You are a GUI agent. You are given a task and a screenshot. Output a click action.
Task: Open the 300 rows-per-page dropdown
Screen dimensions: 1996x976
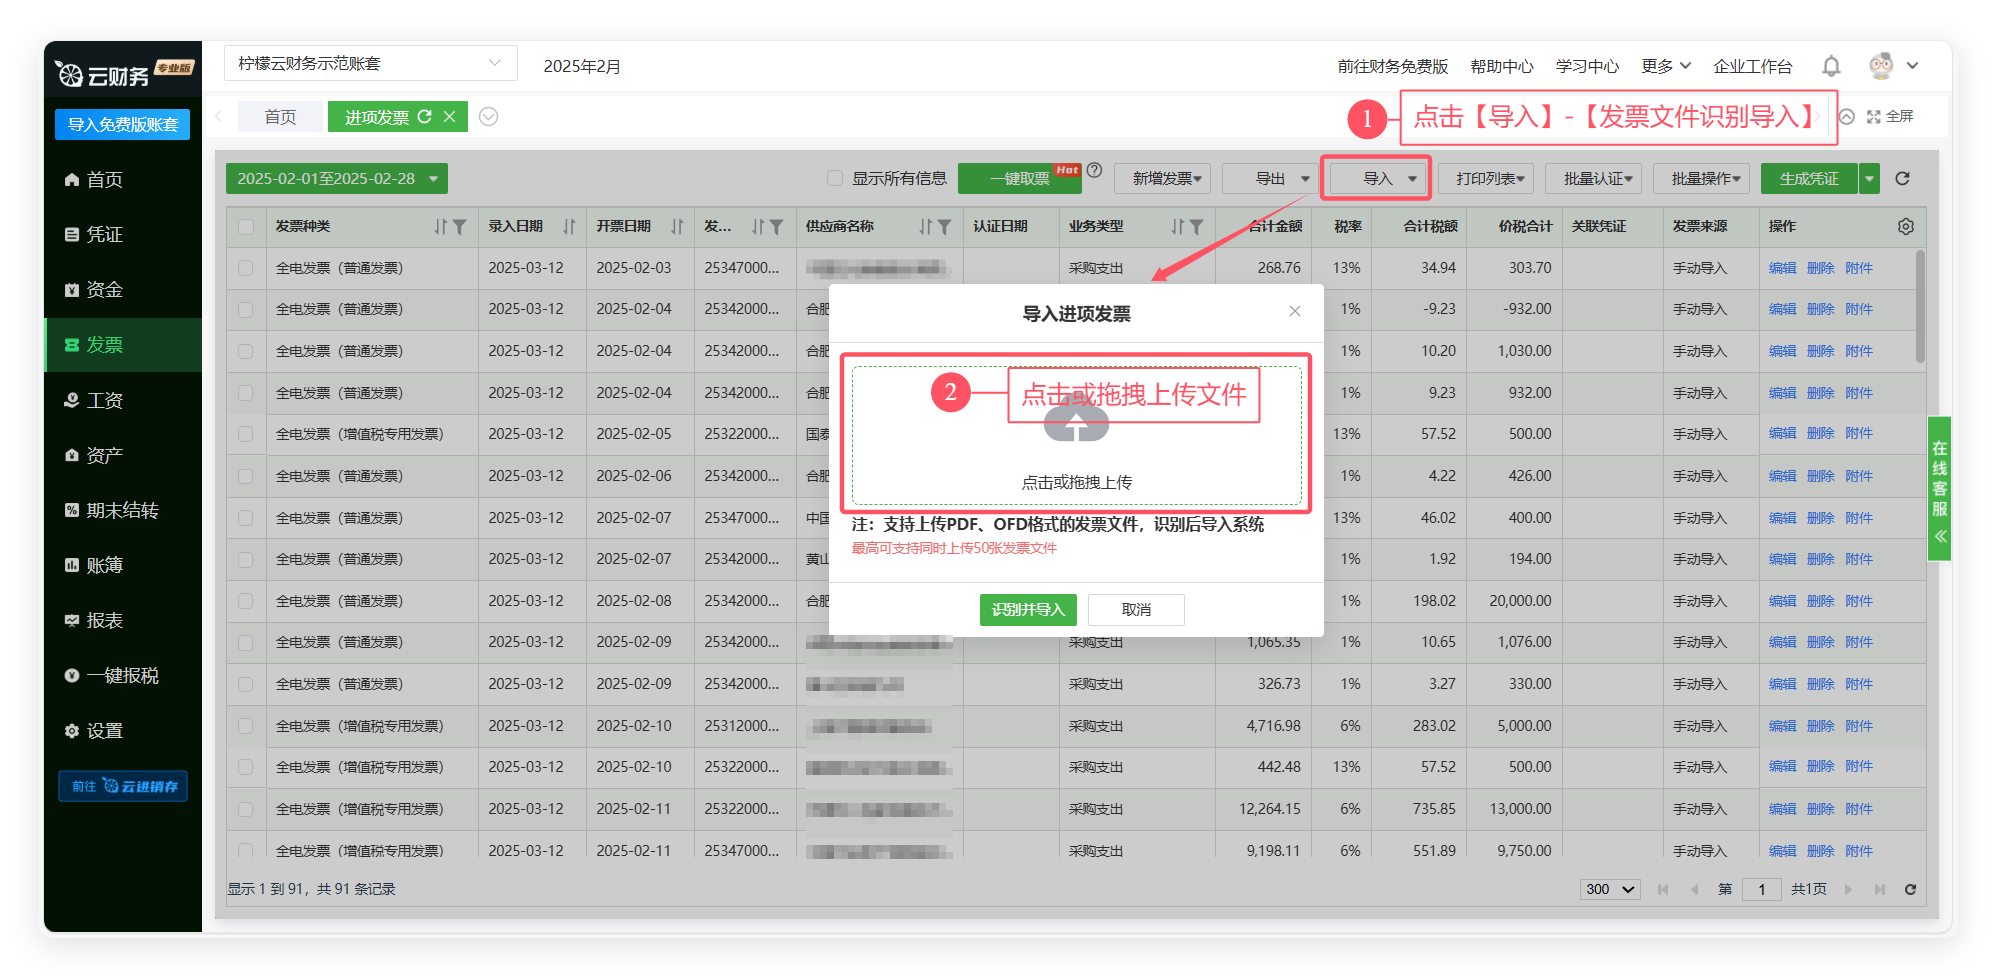[1610, 889]
